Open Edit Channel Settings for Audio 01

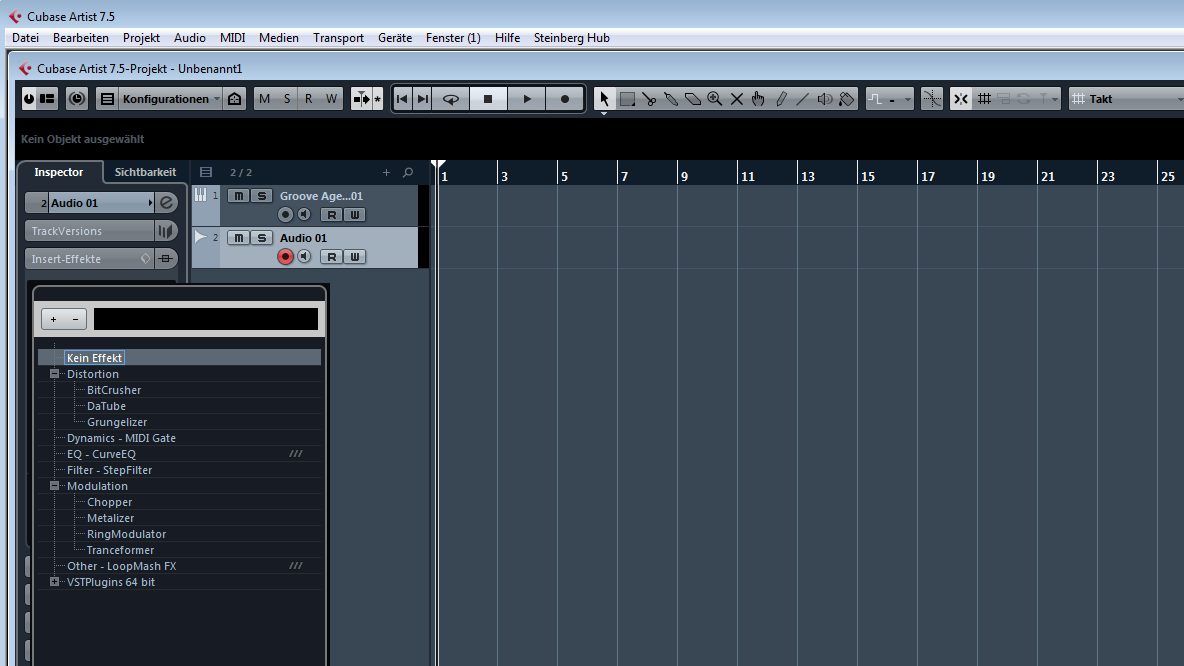(x=167, y=202)
